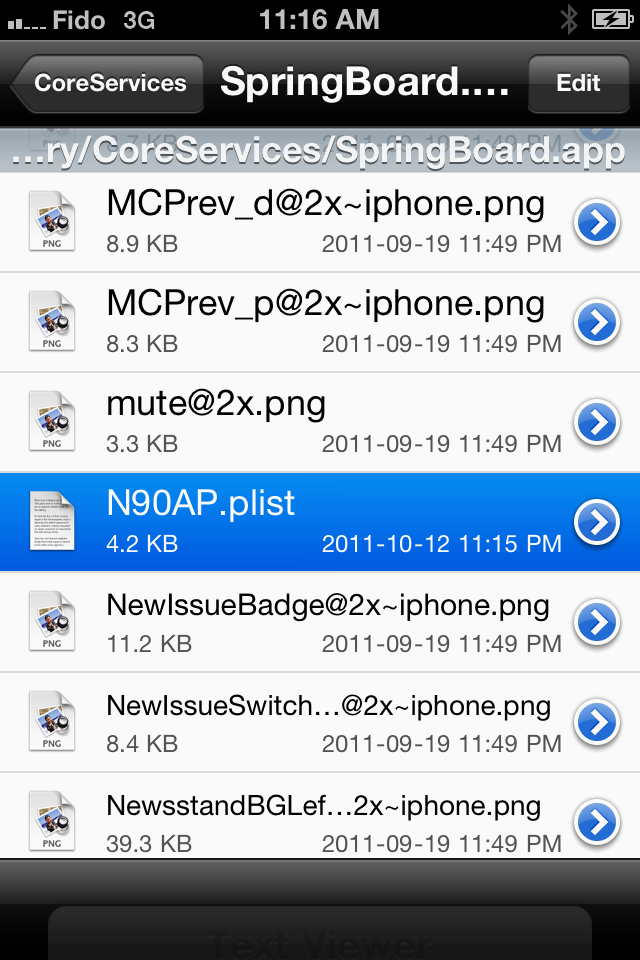Open details arrow for MCPrev_d@2x~iphone.png
The height and width of the screenshot is (960, 640).
(x=597, y=222)
